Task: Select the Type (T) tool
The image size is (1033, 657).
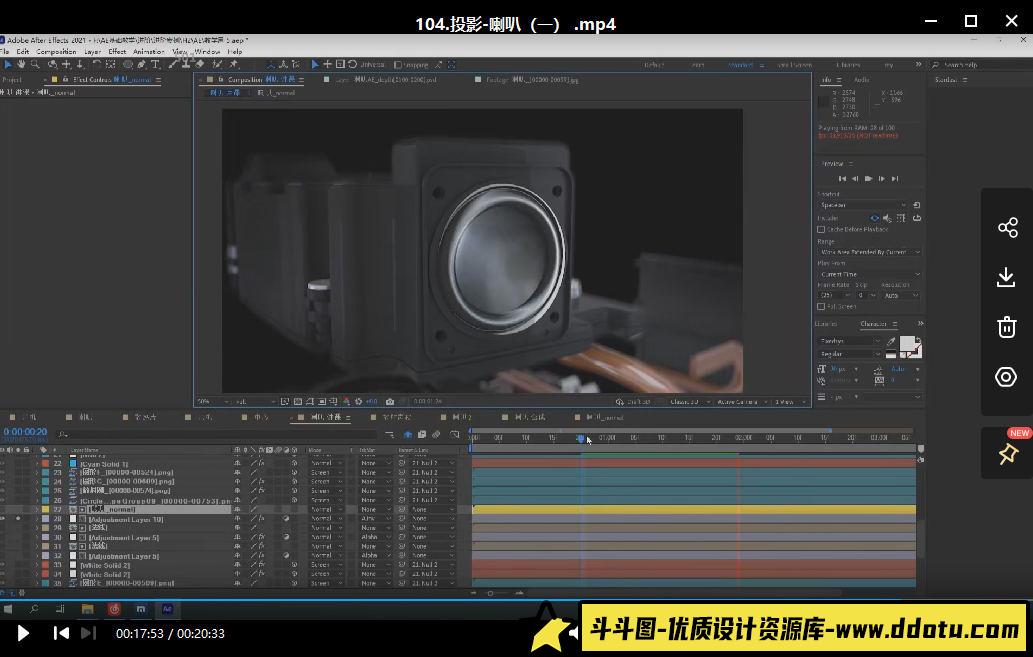Action: (155, 65)
